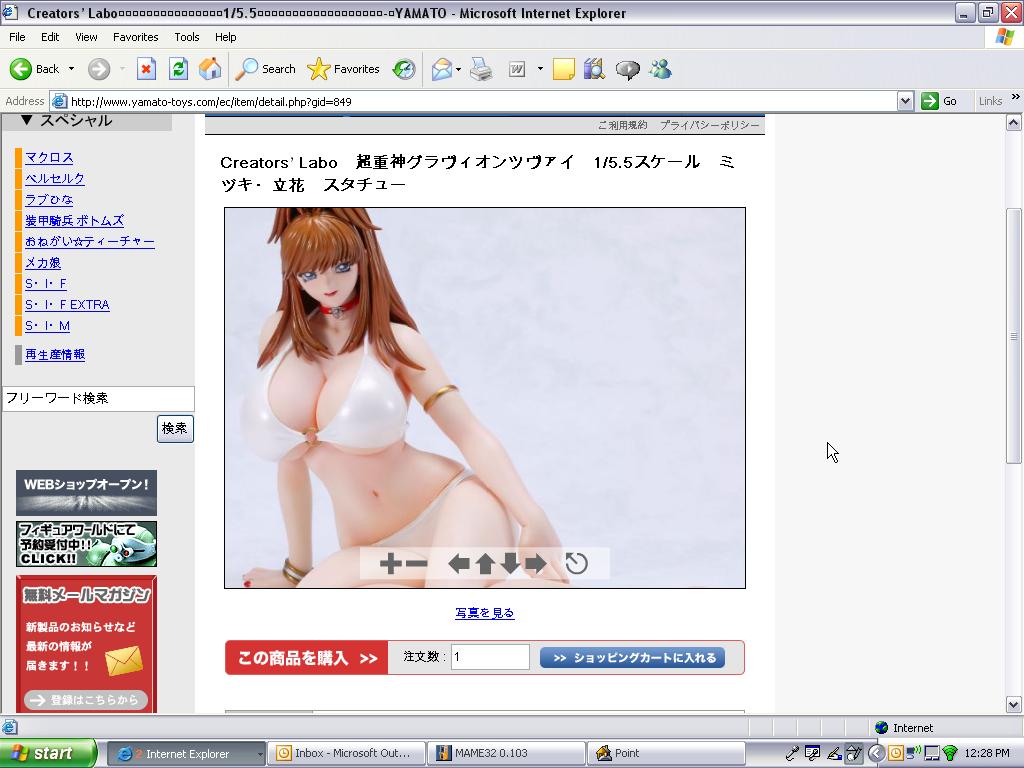1024x768 pixels.
Task: Click the page scrollbar up arrow
Action: tap(1014, 122)
